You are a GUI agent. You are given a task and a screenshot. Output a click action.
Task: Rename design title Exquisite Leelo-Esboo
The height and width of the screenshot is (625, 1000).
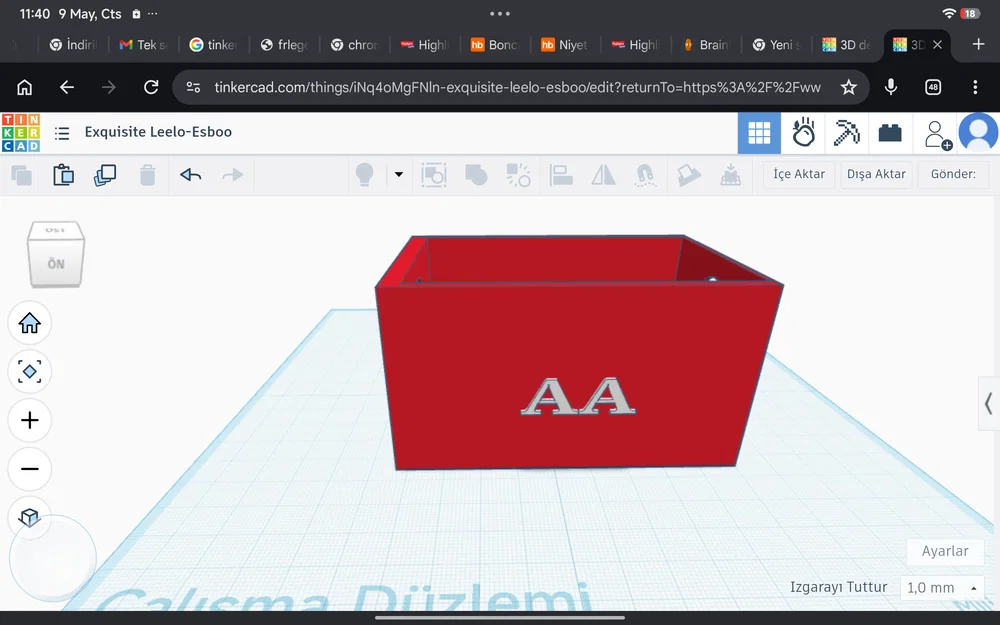(158, 132)
